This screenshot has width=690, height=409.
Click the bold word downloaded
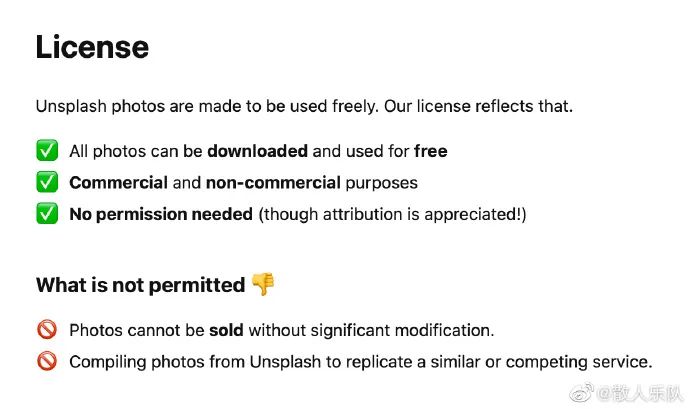pyautogui.click(x=257, y=151)
